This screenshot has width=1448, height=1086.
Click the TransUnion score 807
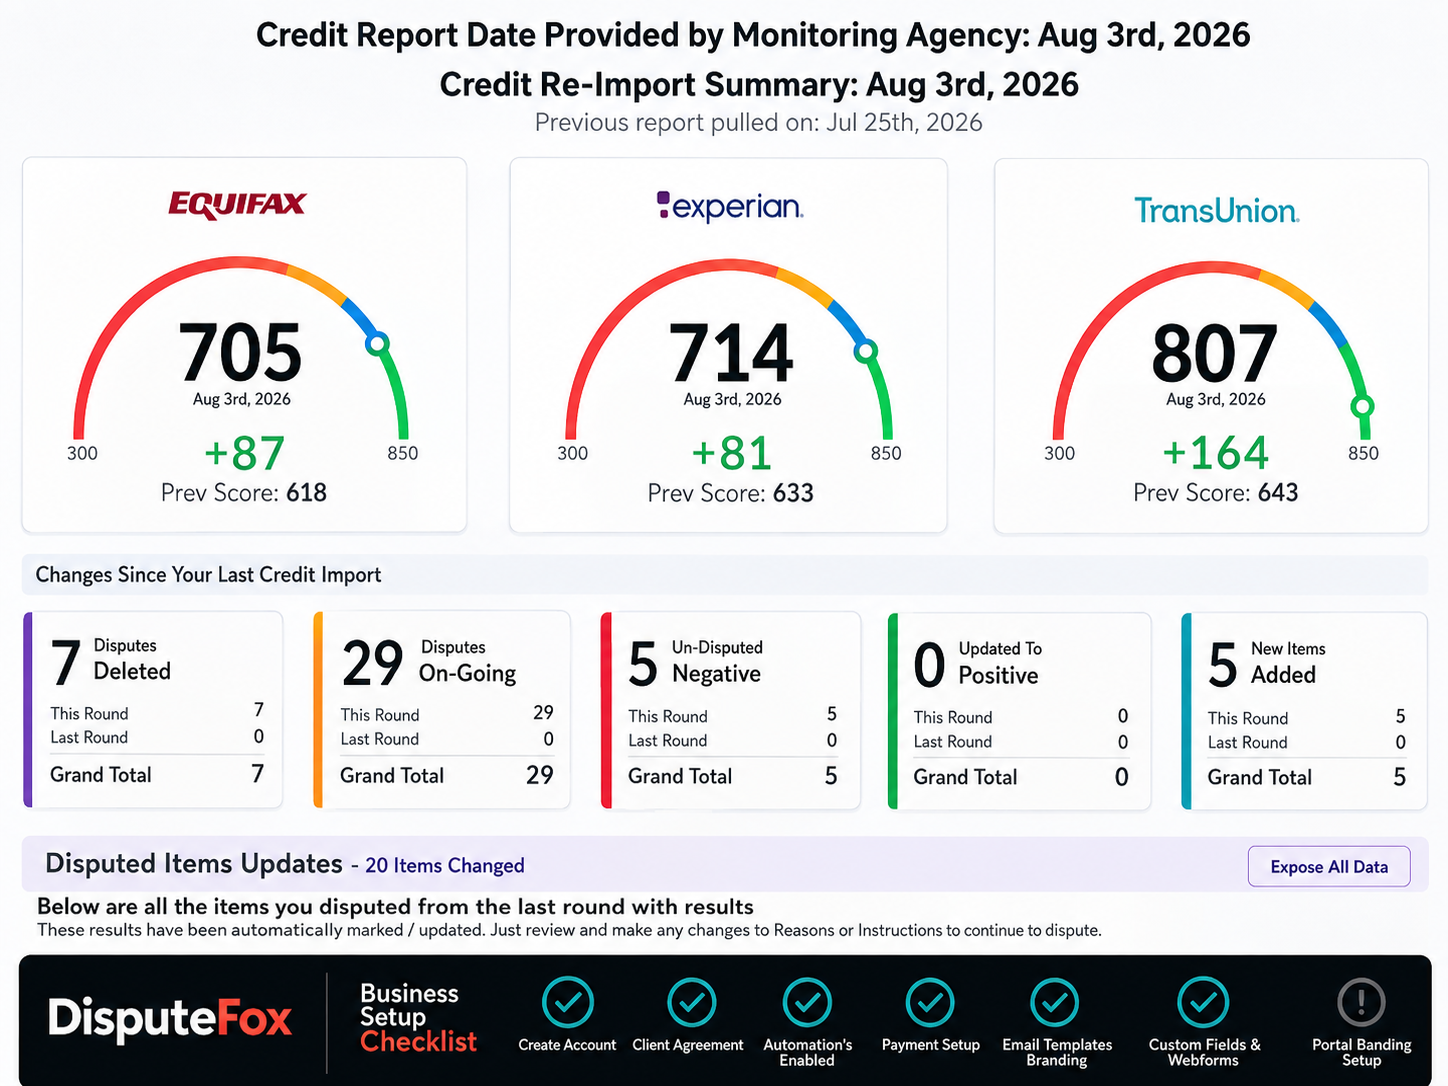(x=1215, y=353)
